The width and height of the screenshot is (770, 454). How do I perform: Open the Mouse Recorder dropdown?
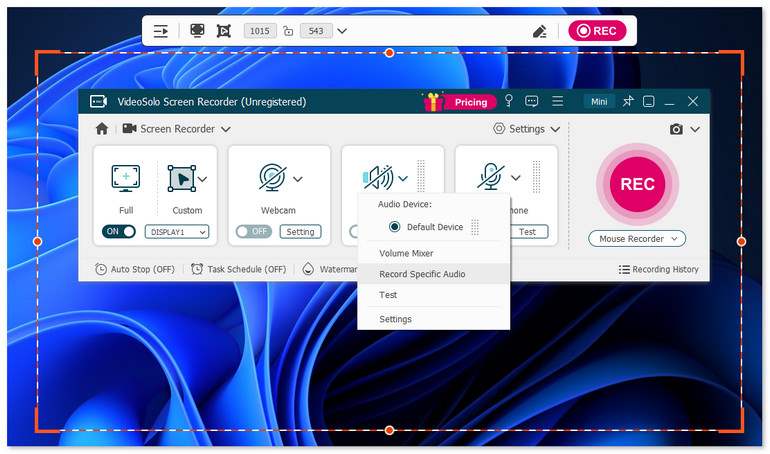(637, 239)
